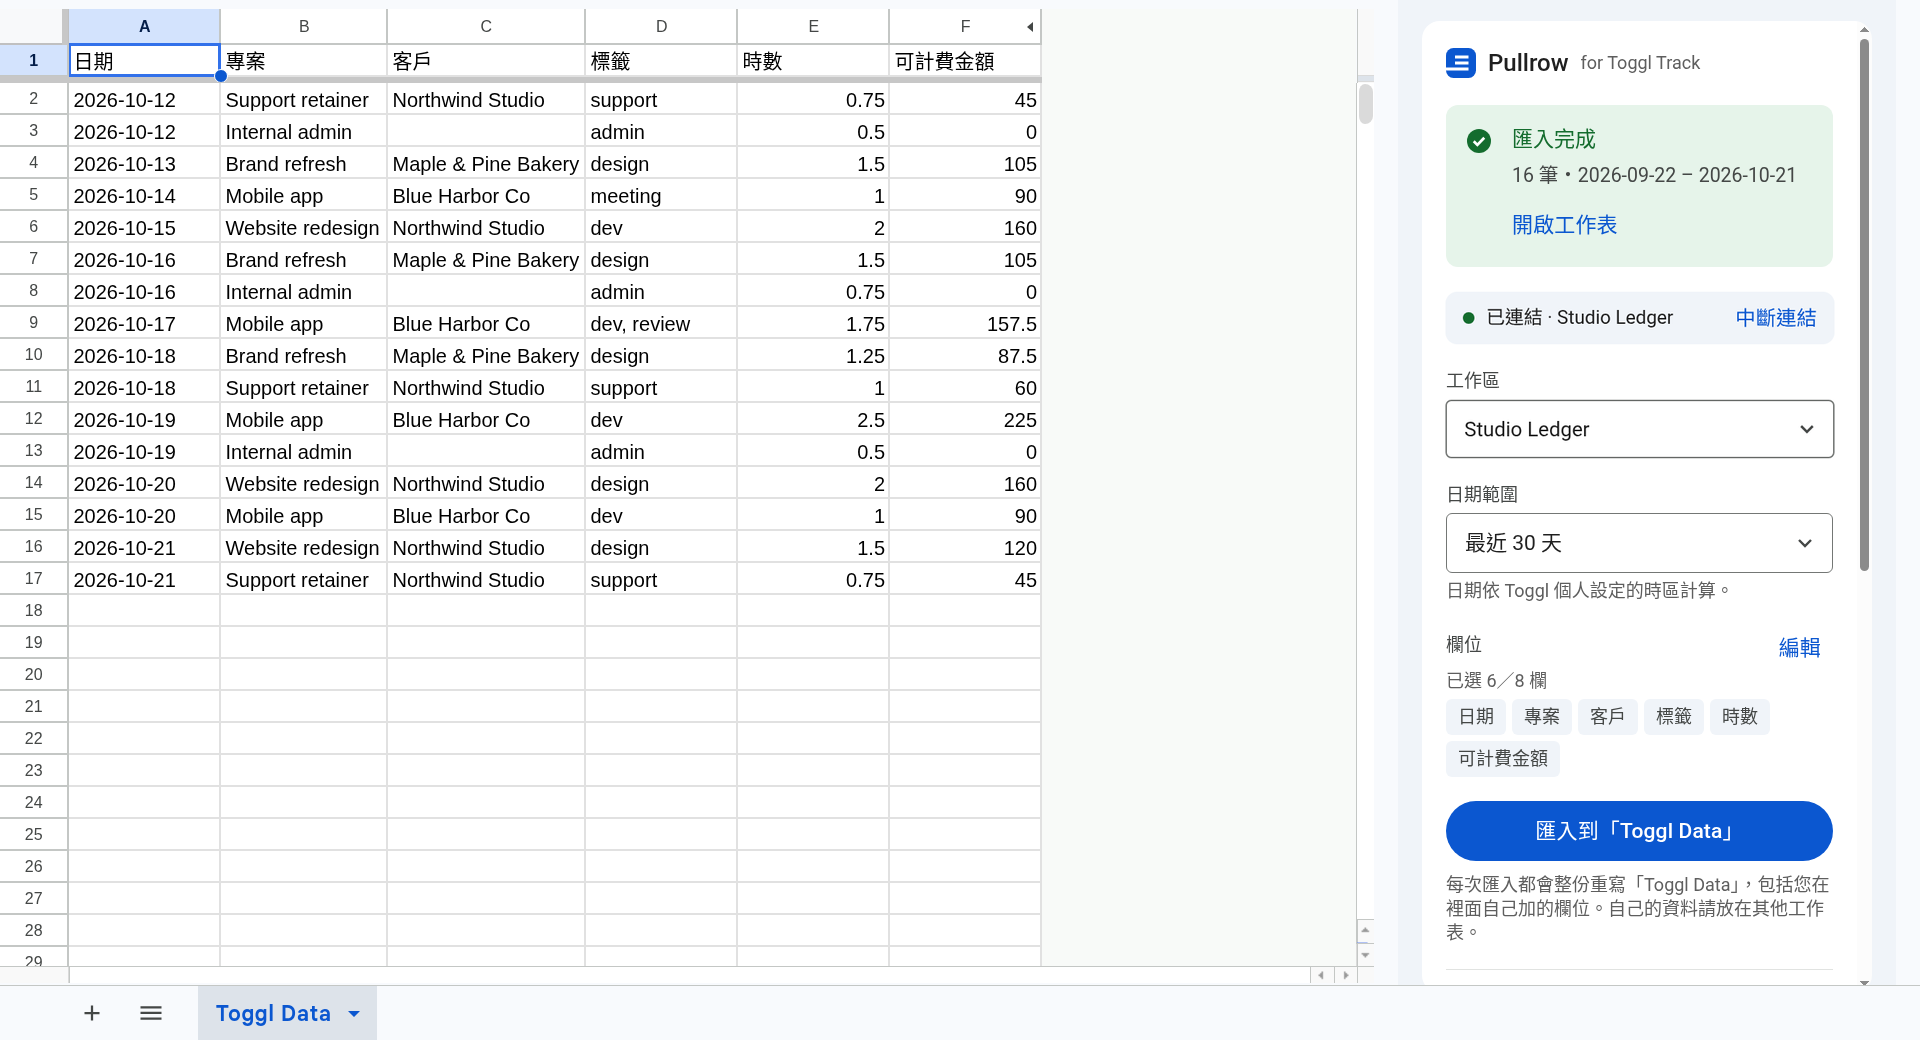This screenshot has width=1920, height=1041.
Task: Click the horizontal scroll left arrow
Action: click(1322, 975)
